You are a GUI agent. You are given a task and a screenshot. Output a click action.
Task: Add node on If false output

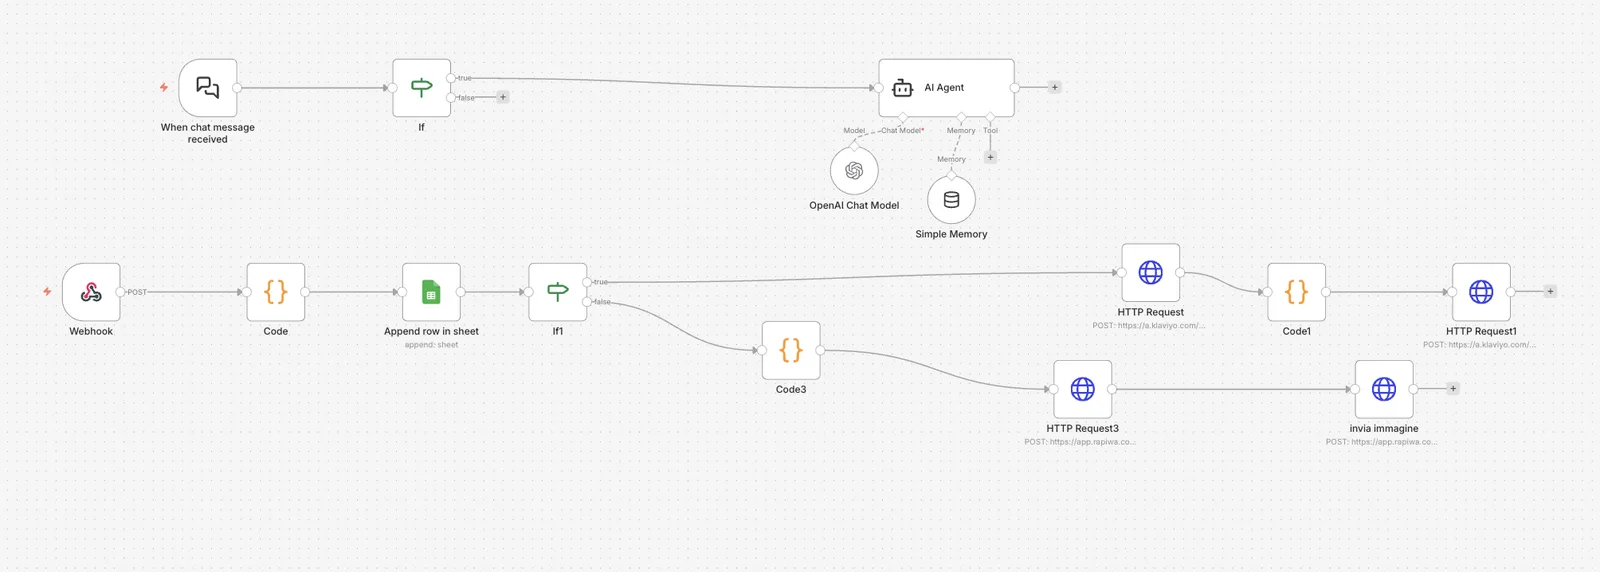click(503, 97)
